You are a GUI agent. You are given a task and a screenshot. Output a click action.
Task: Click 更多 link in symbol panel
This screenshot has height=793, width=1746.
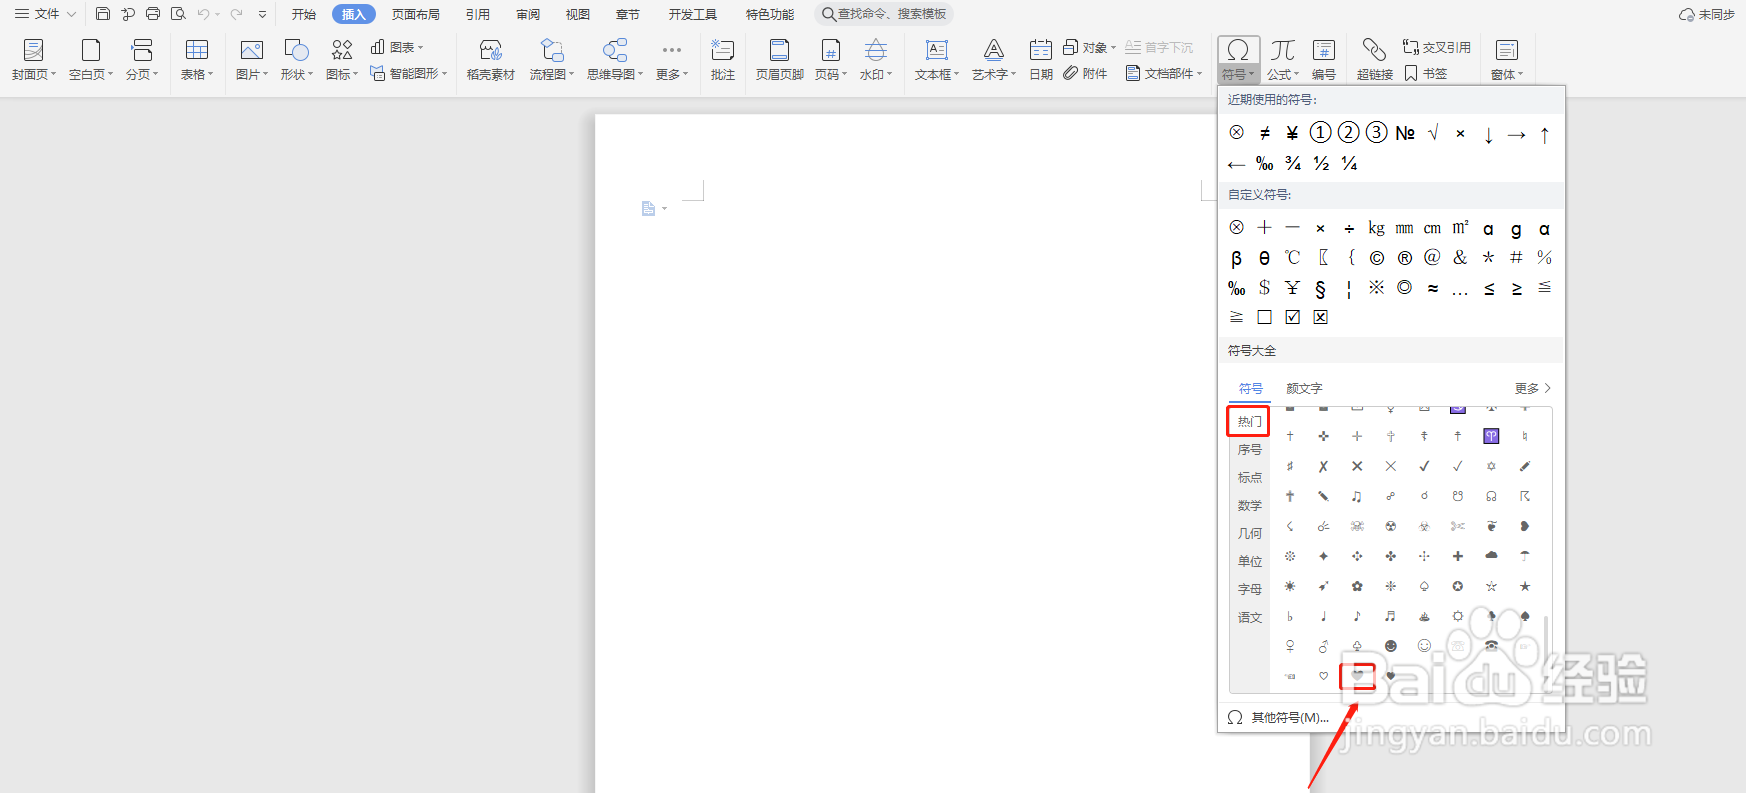coord(1533,388)
